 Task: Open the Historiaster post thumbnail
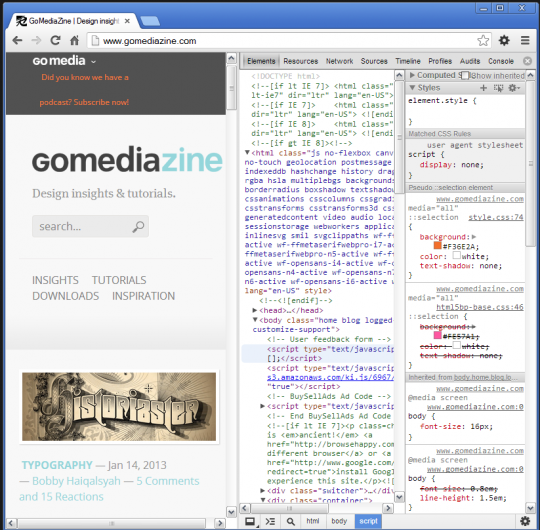point(119,407)
